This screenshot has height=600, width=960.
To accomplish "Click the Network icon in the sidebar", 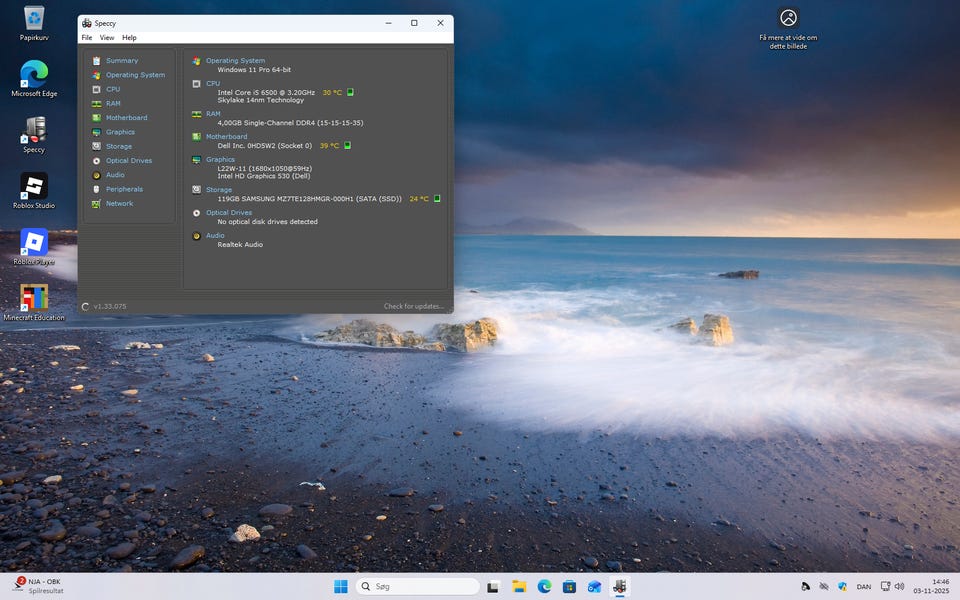I will pos(96,203).
